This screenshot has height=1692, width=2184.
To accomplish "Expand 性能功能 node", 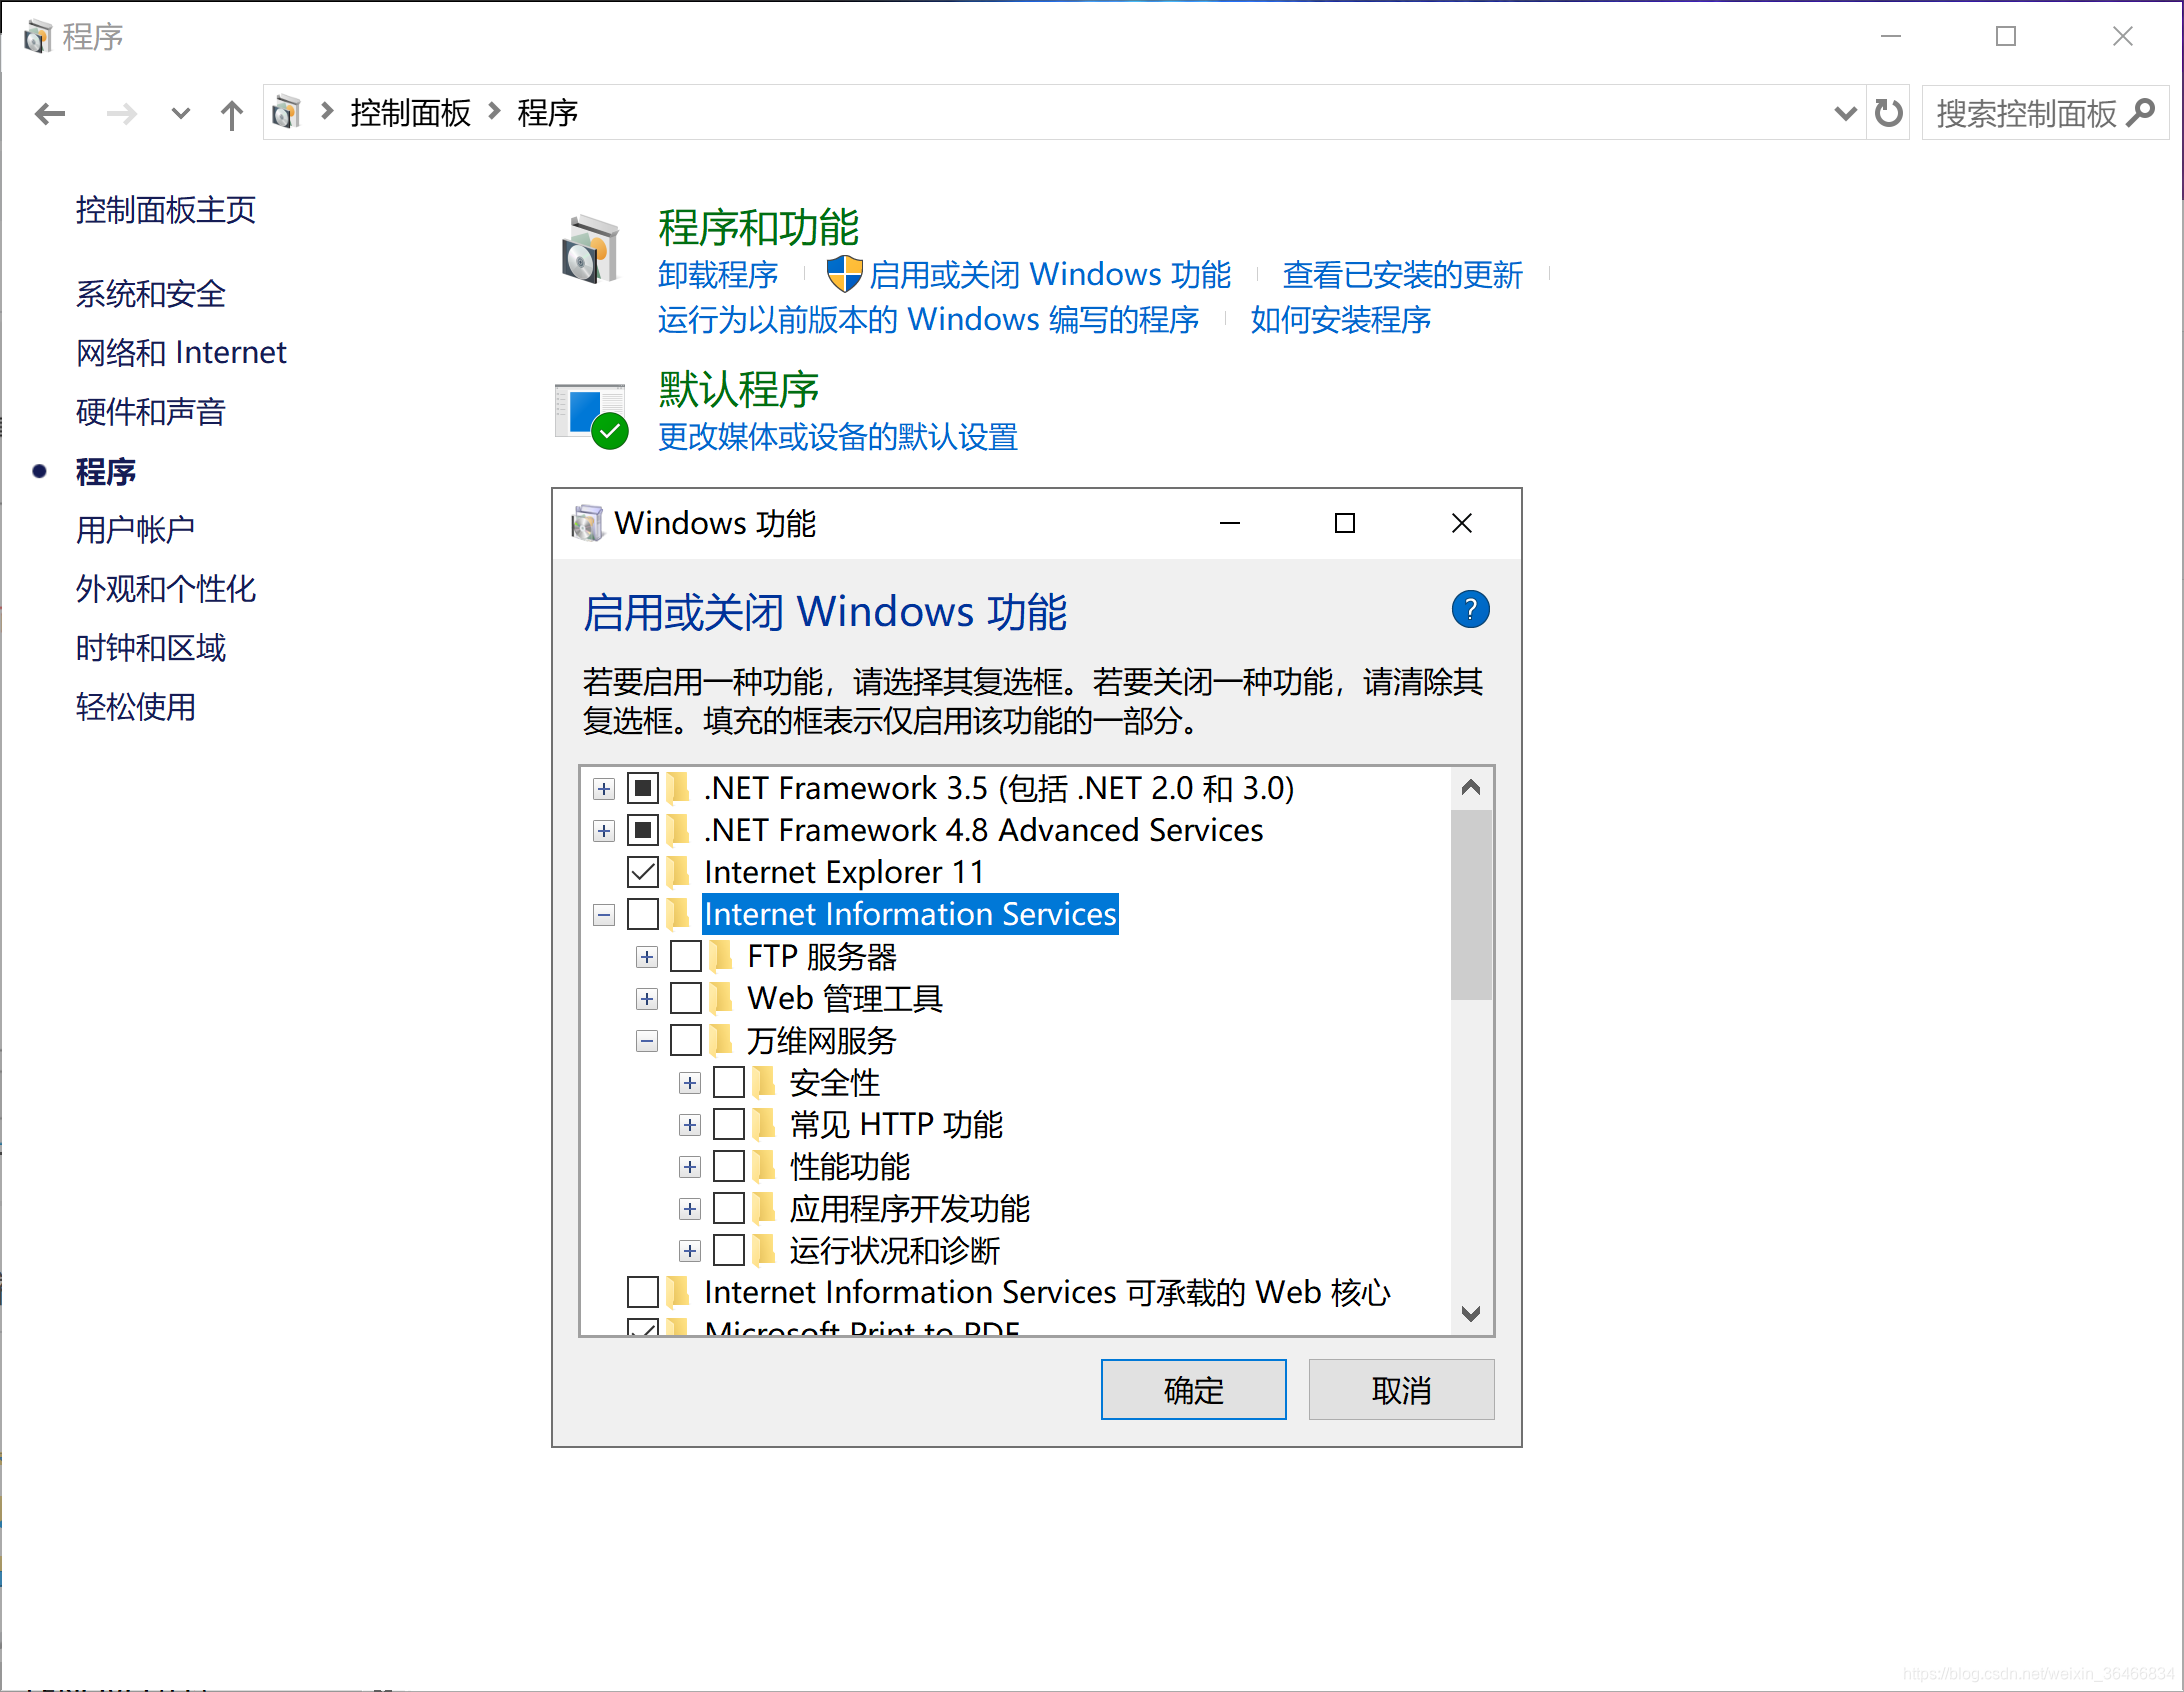I will (689, 1167).
